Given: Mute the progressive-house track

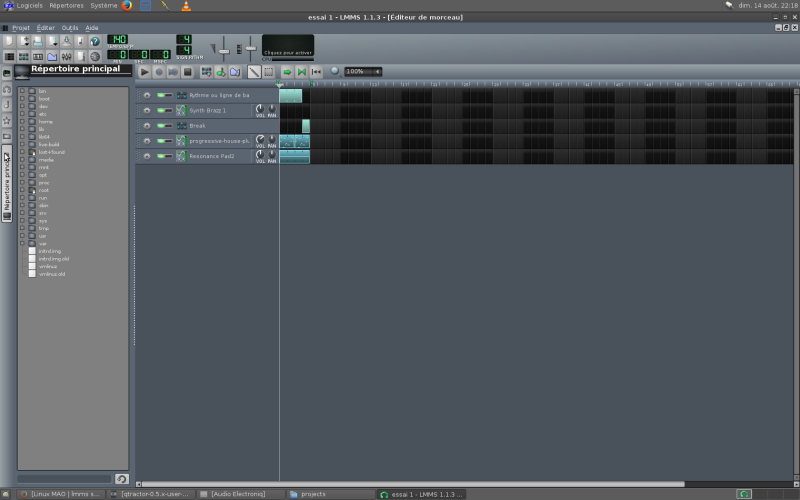Looking at the screenshot, I should [x=160, y=141].
